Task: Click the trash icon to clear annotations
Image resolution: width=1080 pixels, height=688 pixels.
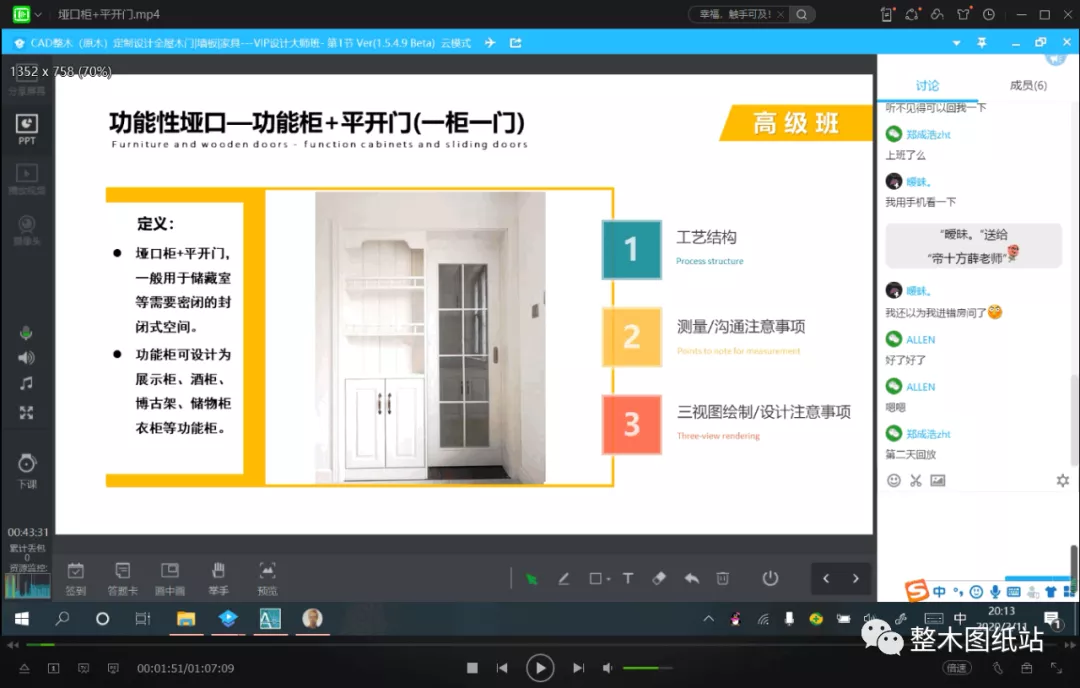Action: coord(723,578)
